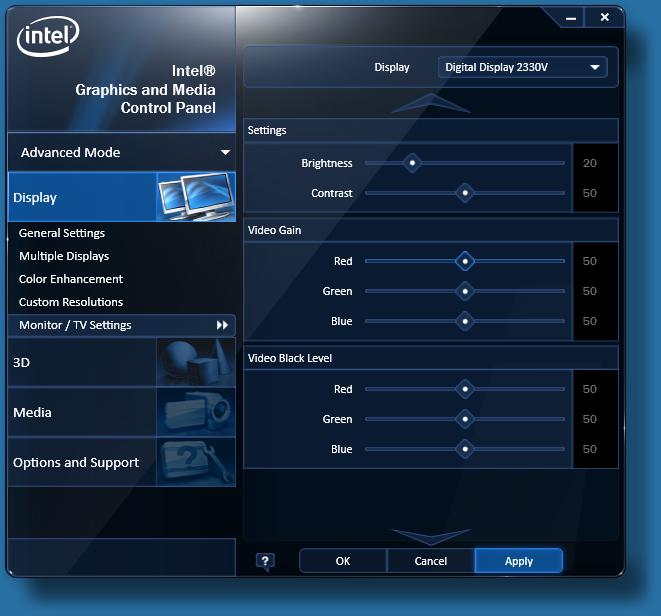Click the Contrast slider handle
The height and width of the screenshot is (616, 661).
click(x=465, y=193)
